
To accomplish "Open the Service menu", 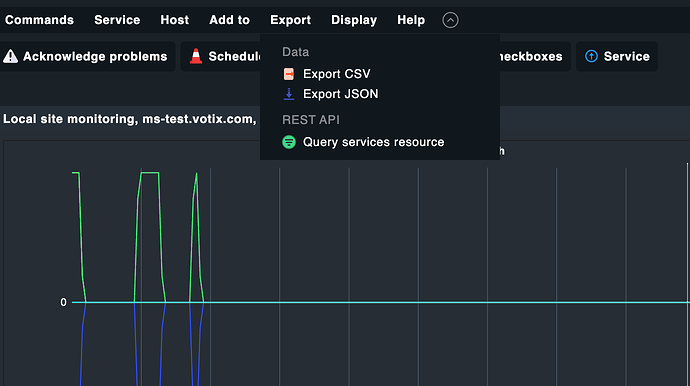I will click(117, 20).
